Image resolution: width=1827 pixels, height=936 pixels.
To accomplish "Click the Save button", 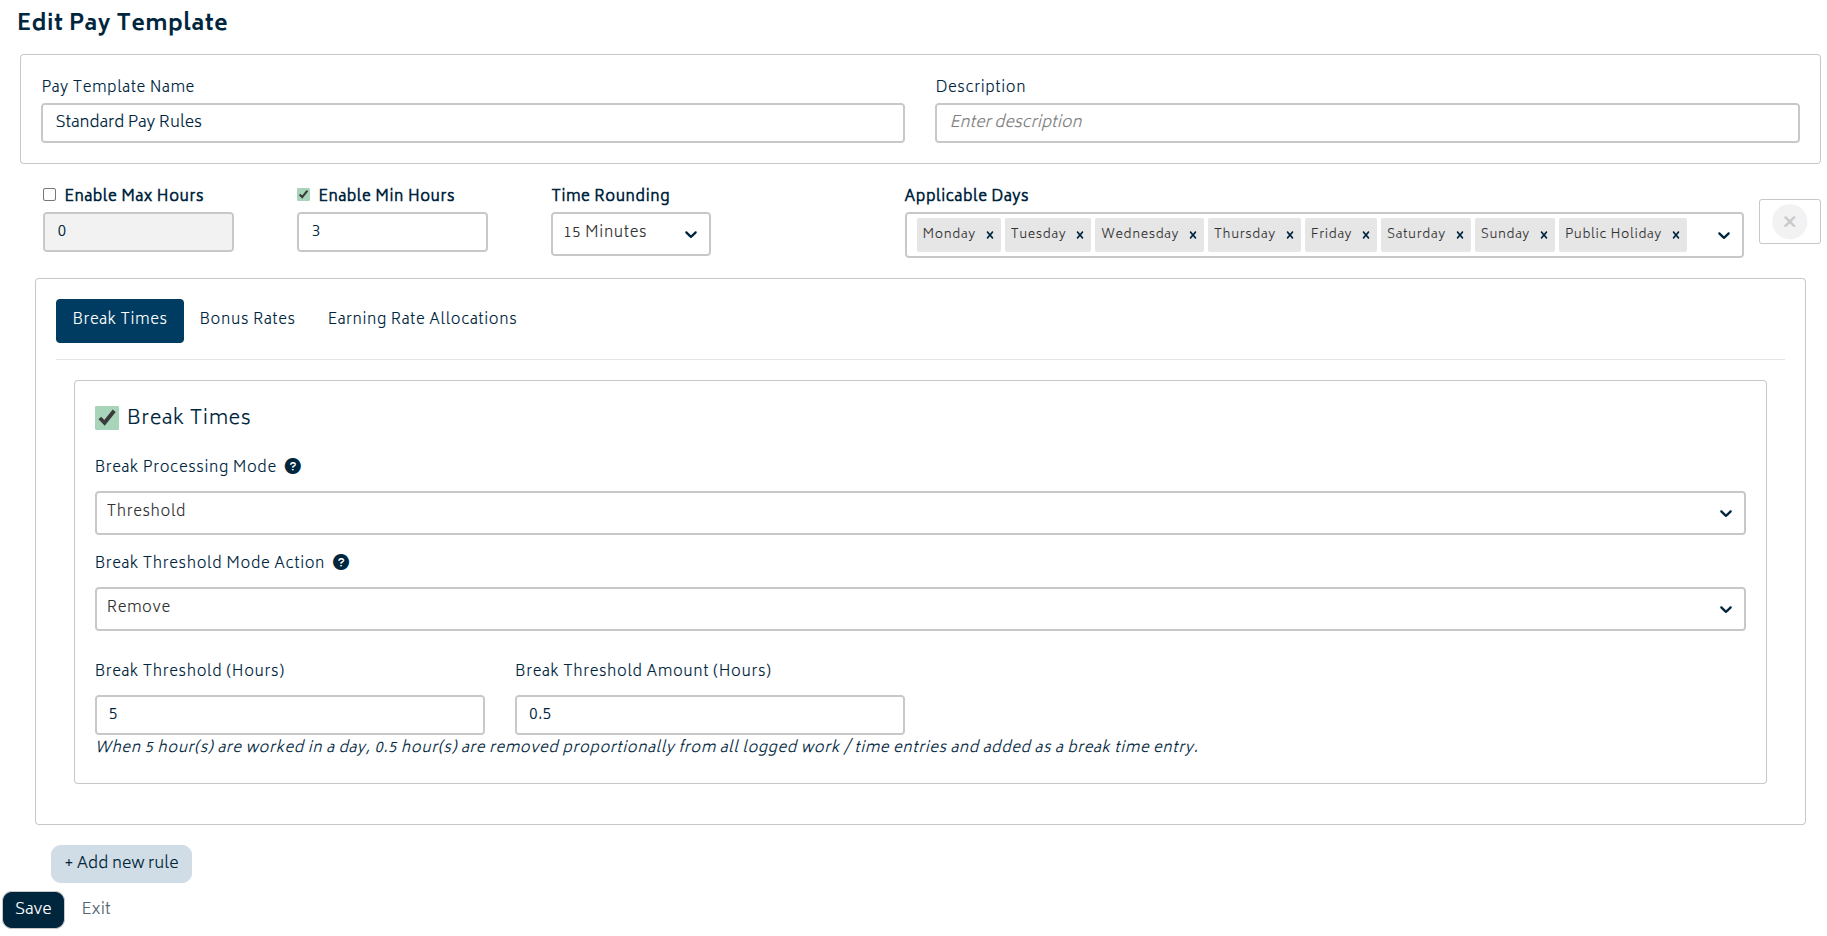I will coord(33,909).
